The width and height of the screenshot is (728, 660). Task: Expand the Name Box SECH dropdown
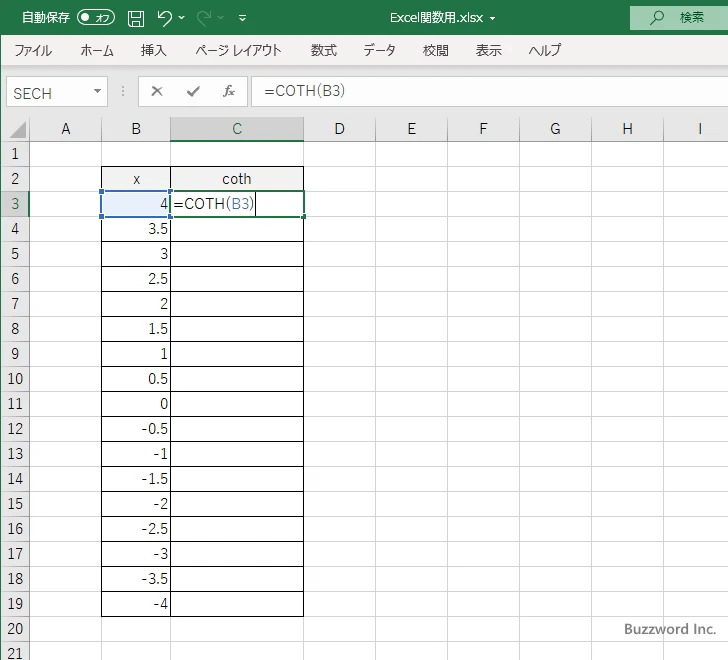click(97, 91)
